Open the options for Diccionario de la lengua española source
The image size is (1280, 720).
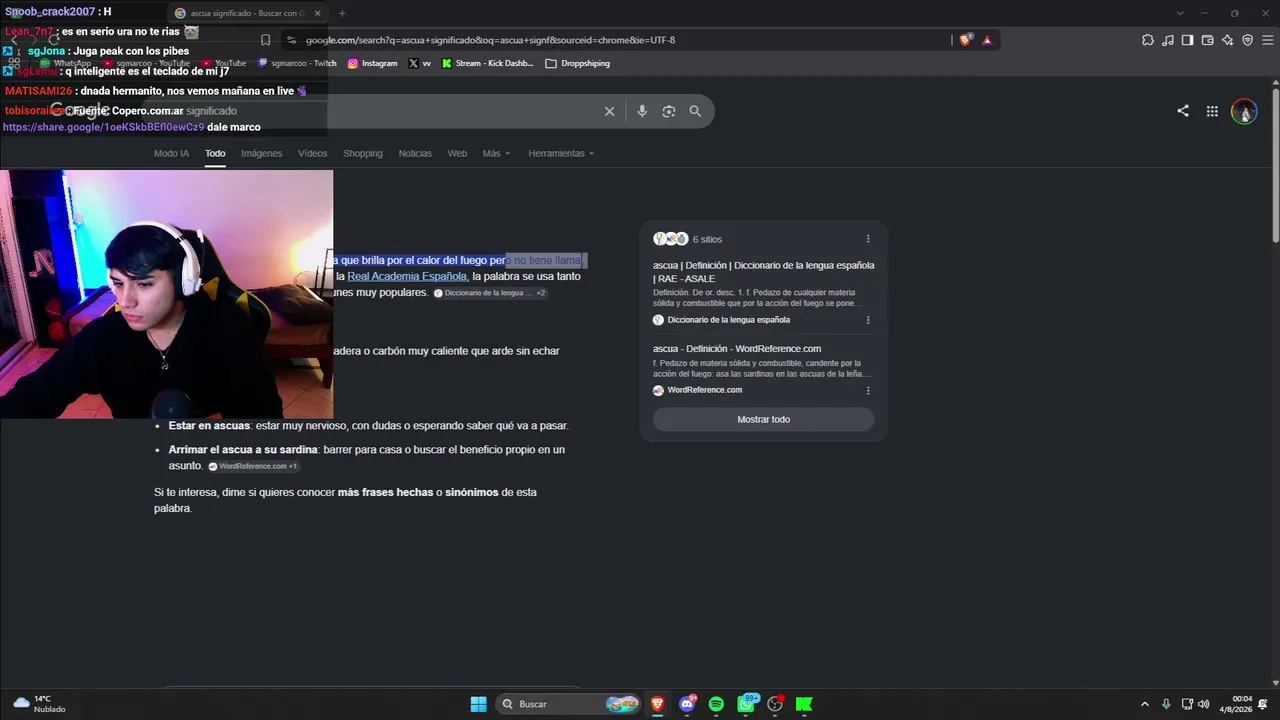(868, 320)
